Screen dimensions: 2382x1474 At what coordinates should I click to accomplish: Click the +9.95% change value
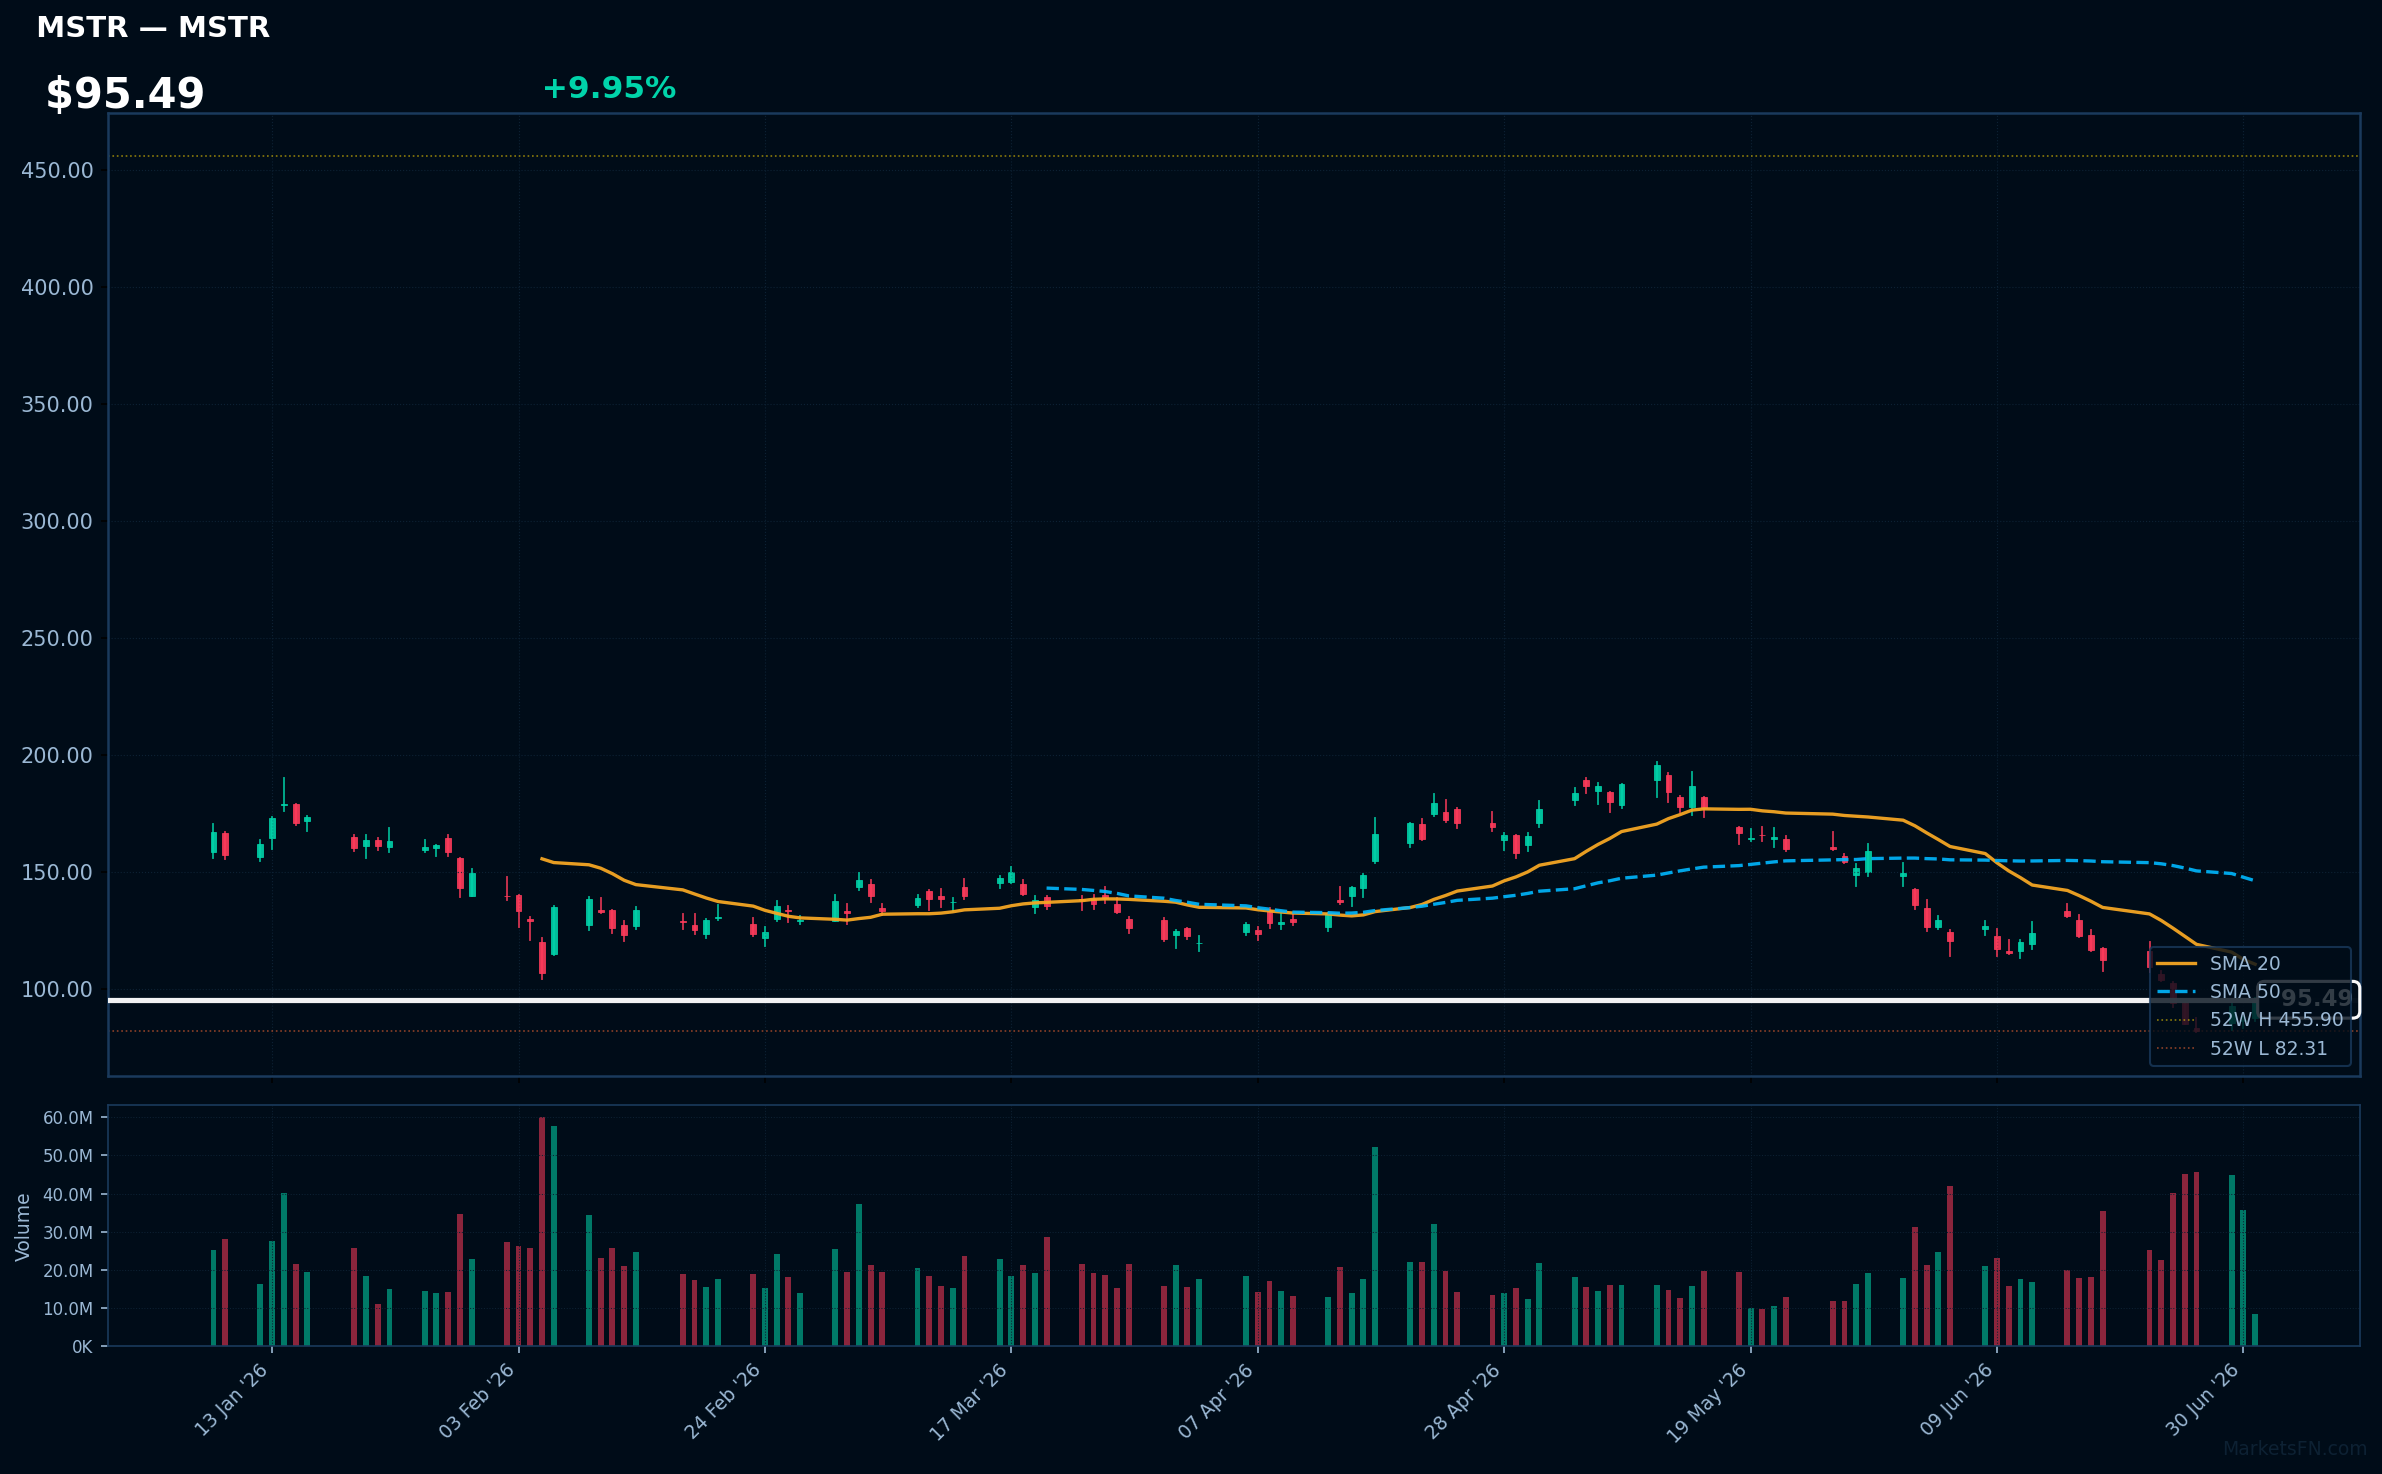click(x=609, y=88)
